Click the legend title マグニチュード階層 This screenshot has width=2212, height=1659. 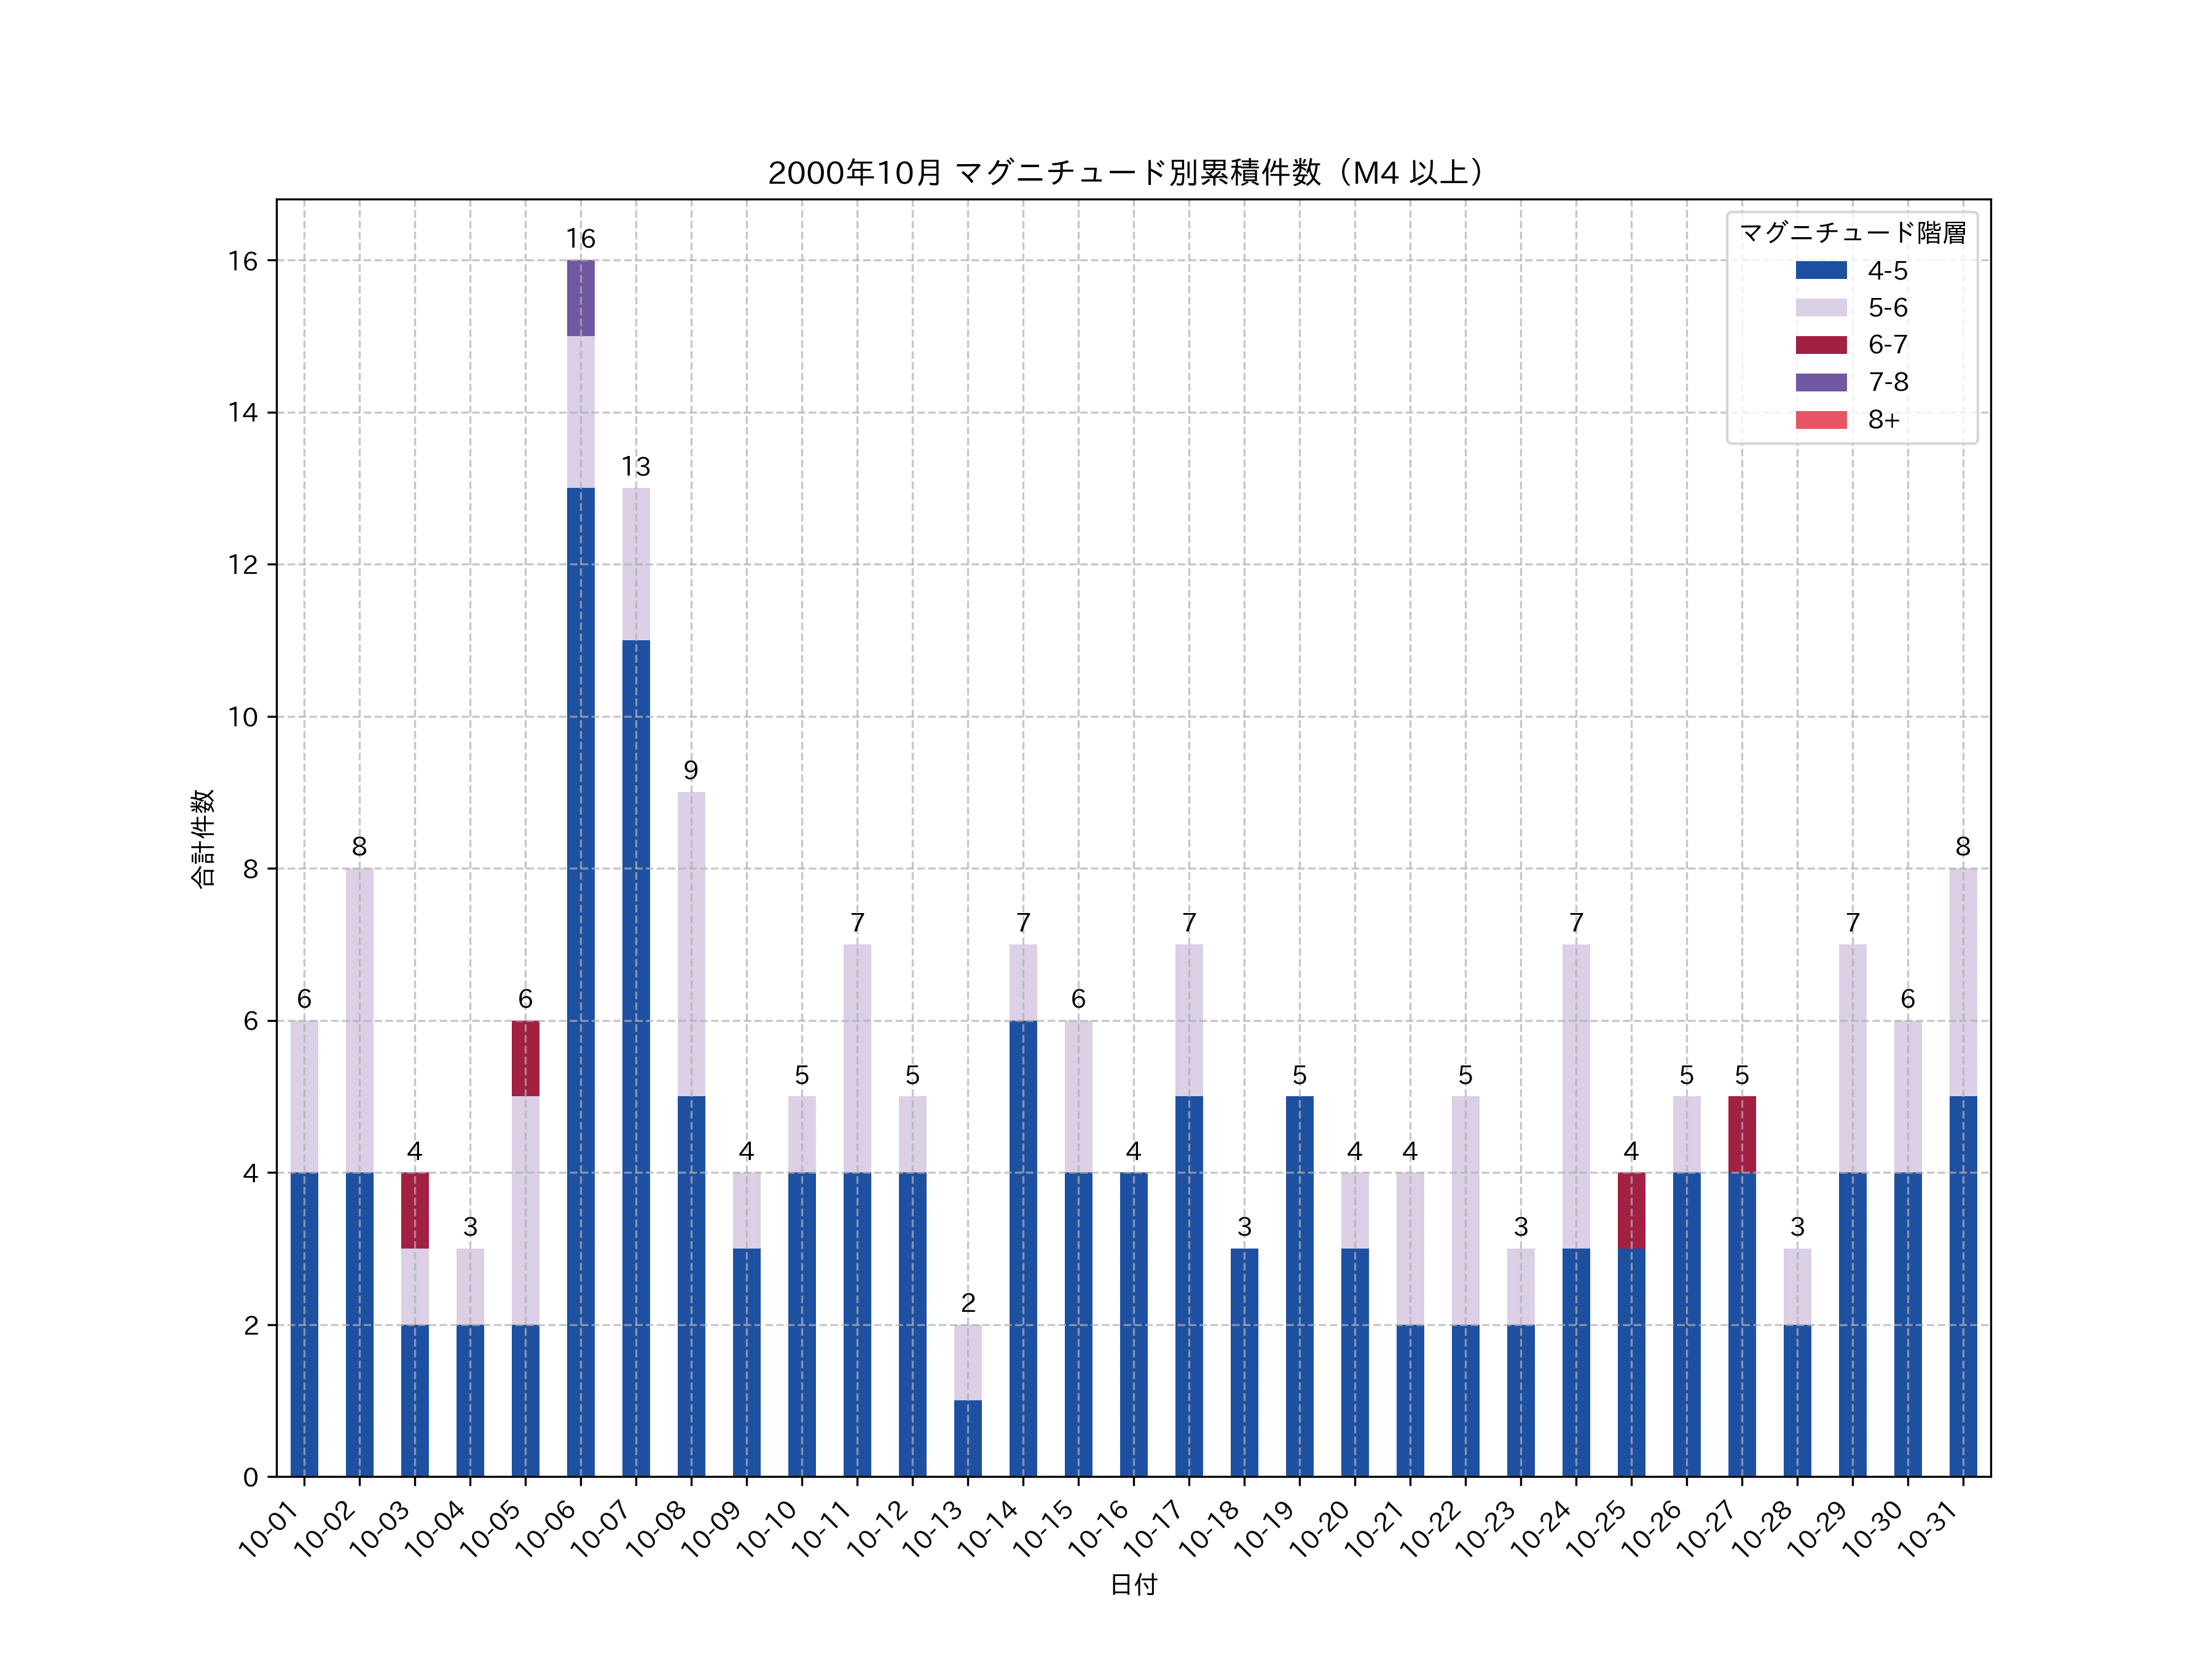pos(1852,233)
